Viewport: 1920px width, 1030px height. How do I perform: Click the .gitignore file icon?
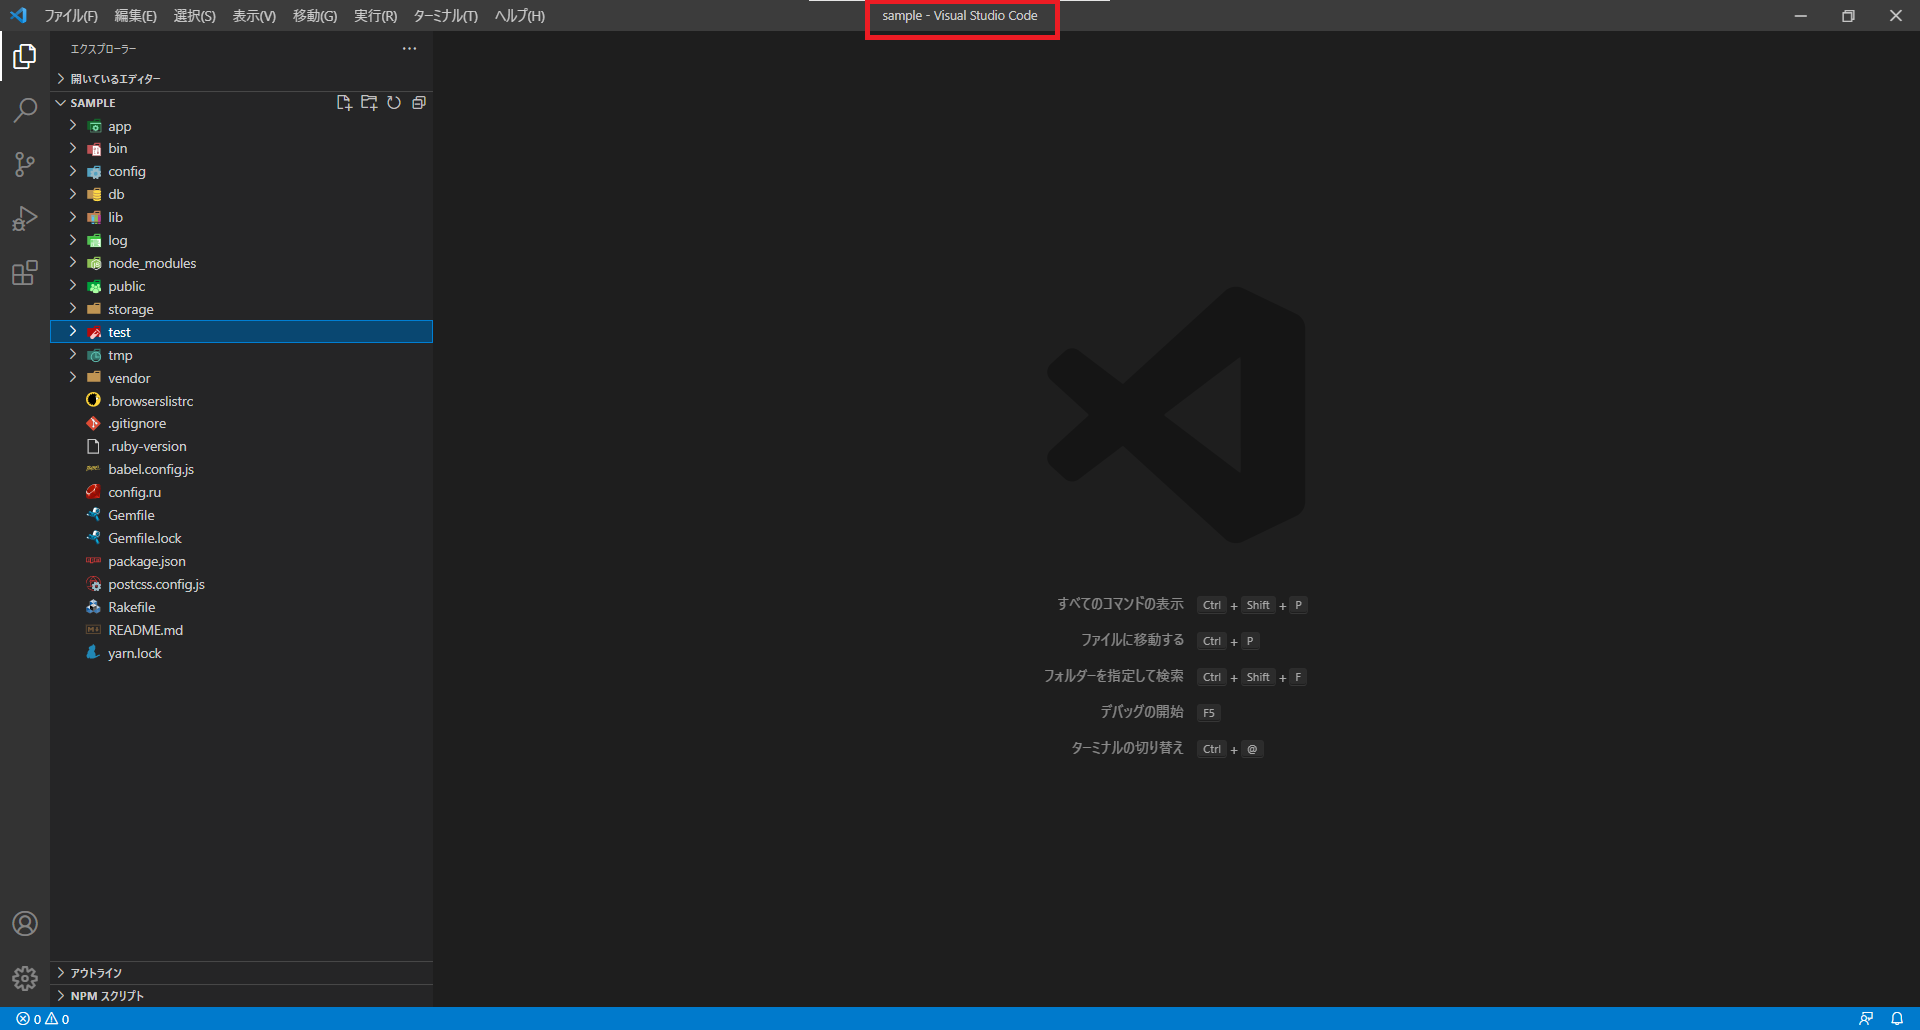(94, 424)
